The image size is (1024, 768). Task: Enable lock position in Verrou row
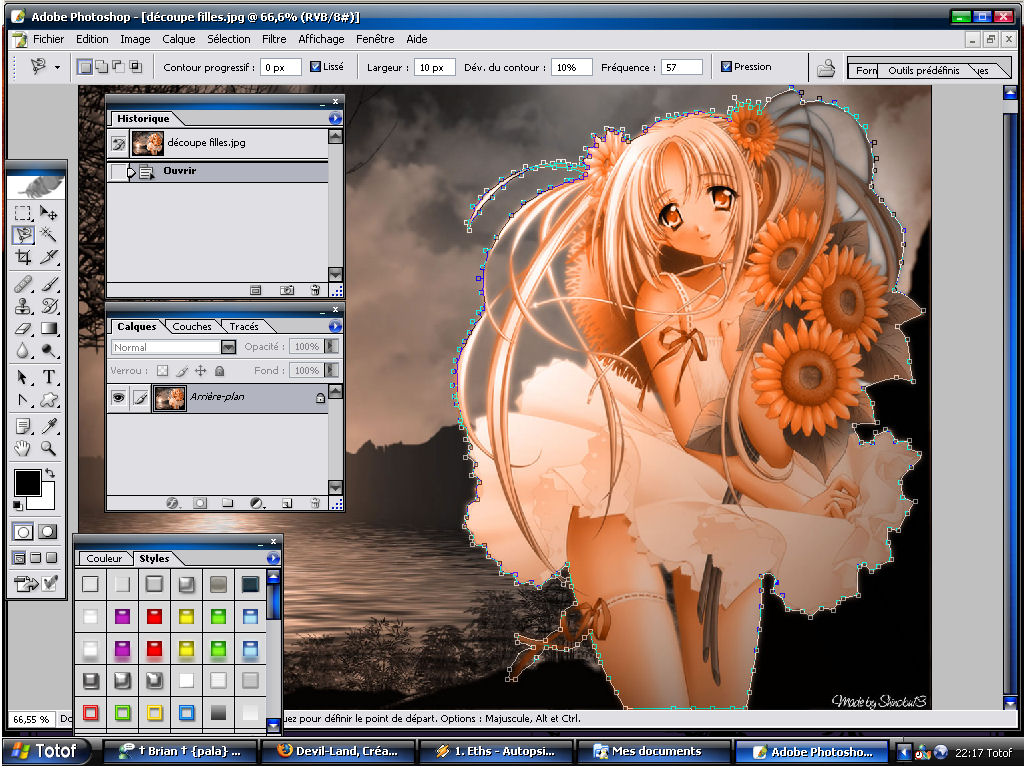point(200,371)
